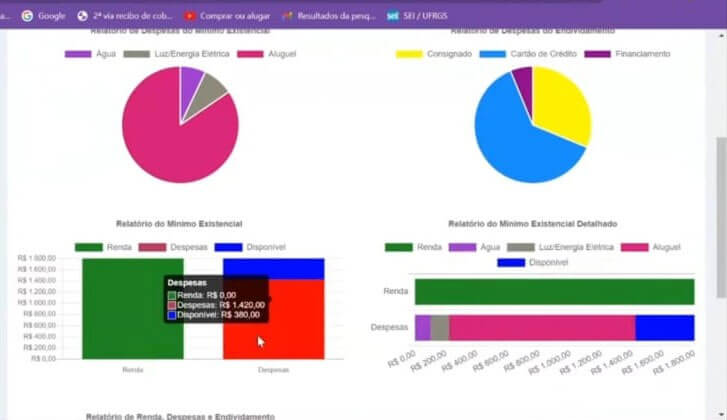Open the 'Comprar ou alugar' YouTube bookmark
727x420 pixels.
coord(227,16)
